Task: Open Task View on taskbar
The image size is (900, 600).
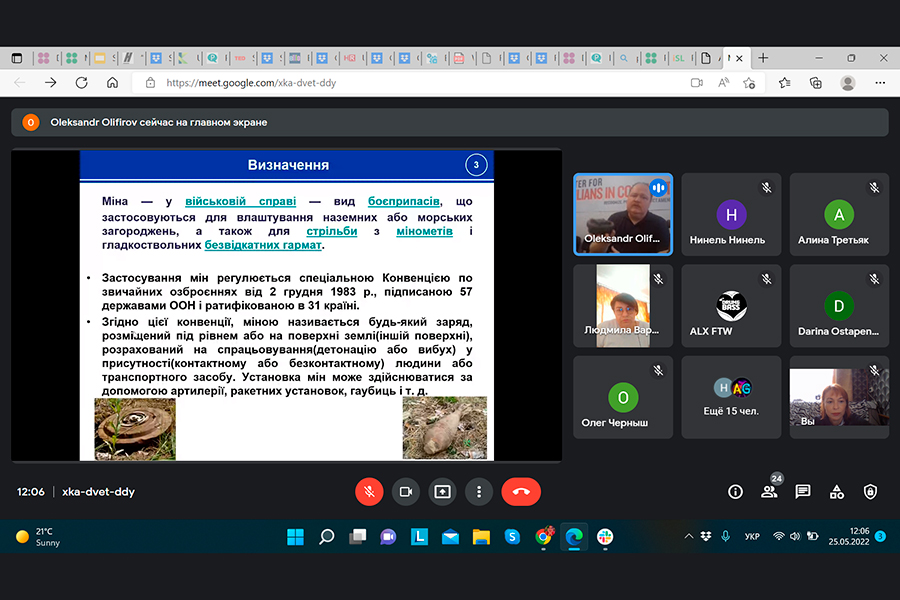Action: point(358,537)
